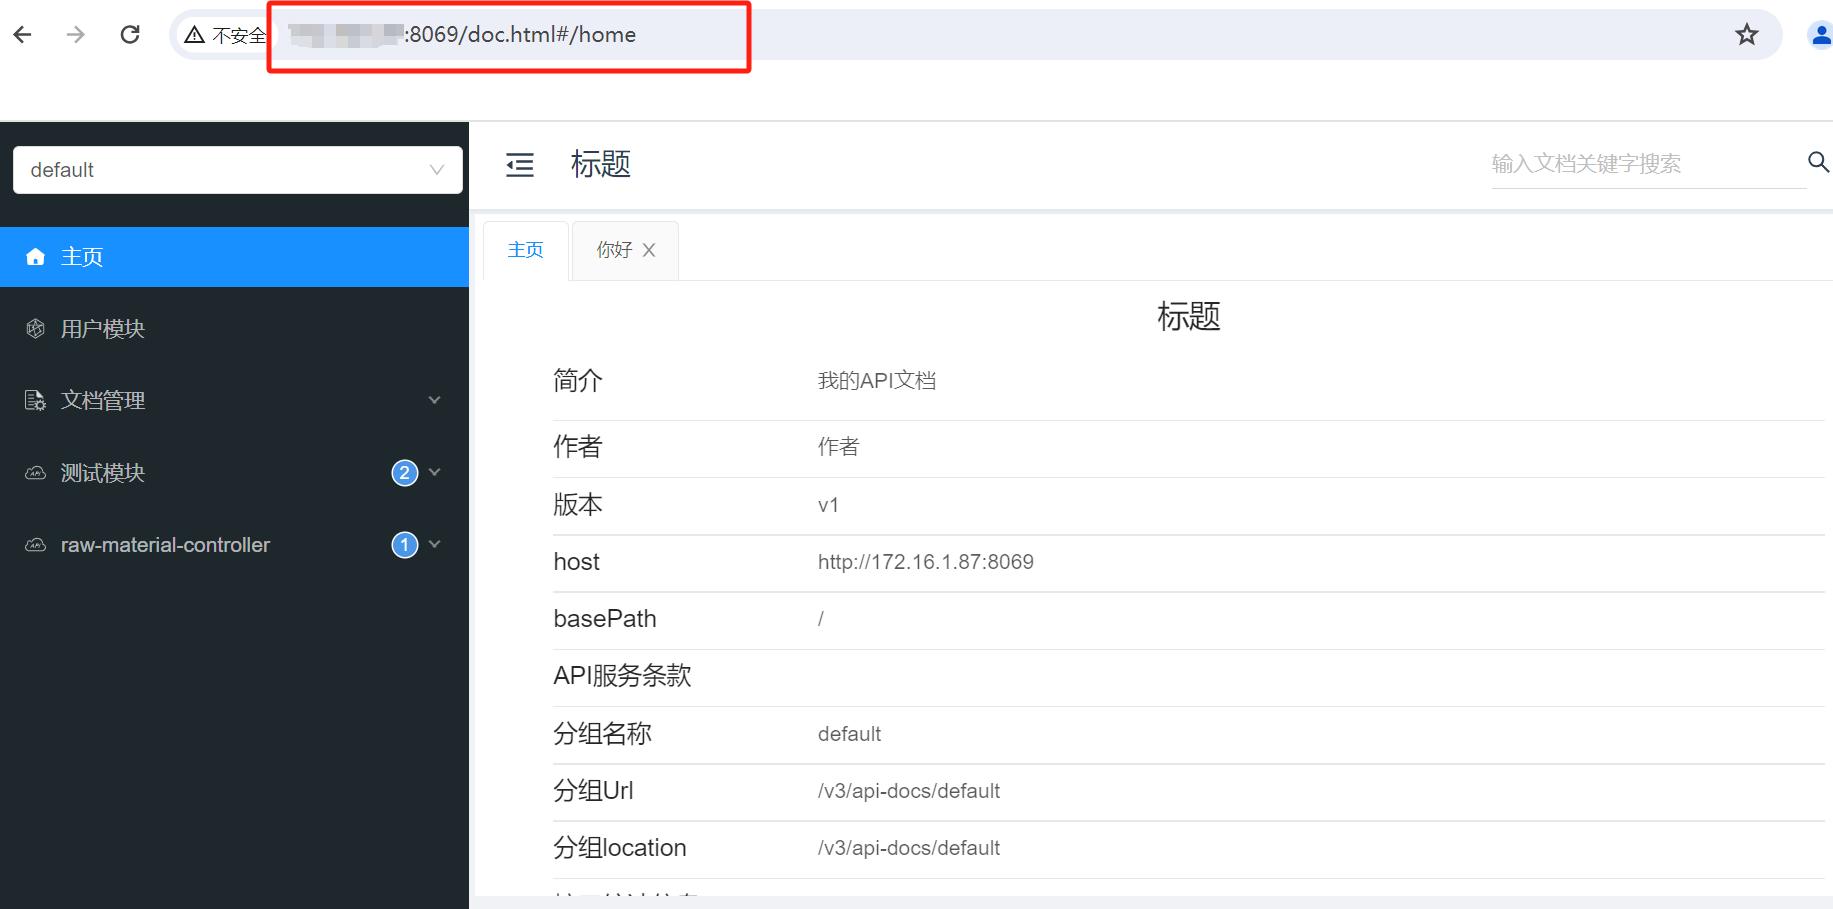Click the badge showing 1 on raw-material-controller
The image size is (1833, 909).
(405, 545)
